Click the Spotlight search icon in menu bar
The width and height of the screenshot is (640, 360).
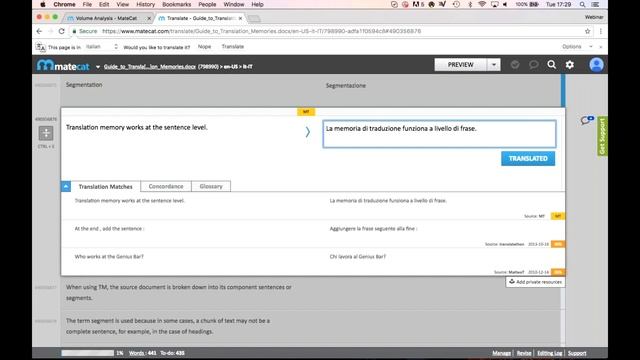click(x=582, y=4)
